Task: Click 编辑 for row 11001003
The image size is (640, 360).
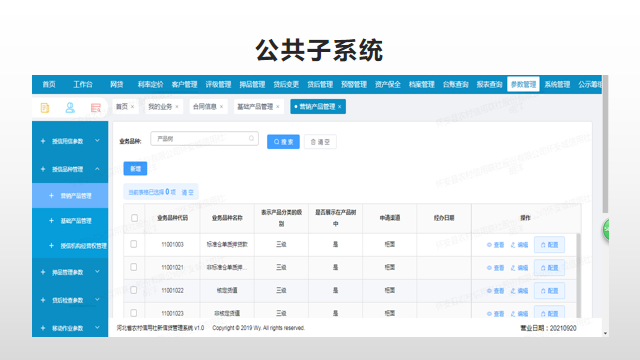Action: pos(520,245)
